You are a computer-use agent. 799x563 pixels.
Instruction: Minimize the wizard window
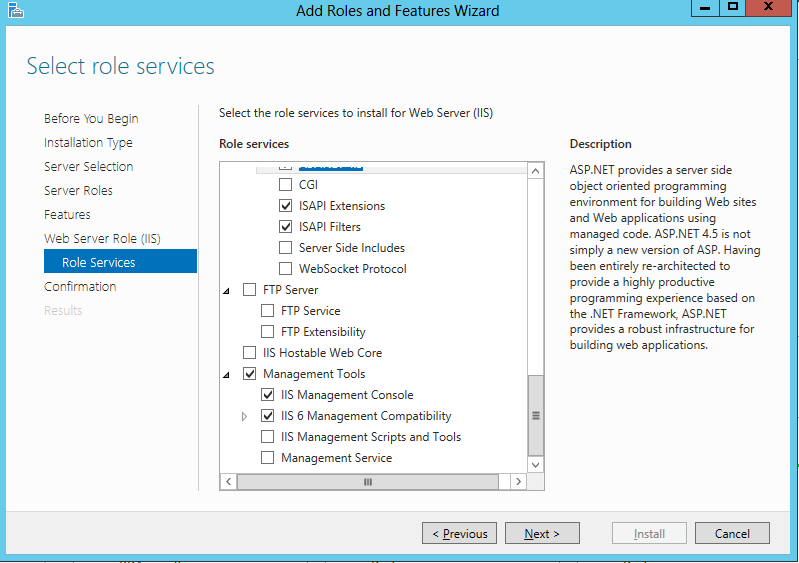(705, 8)
